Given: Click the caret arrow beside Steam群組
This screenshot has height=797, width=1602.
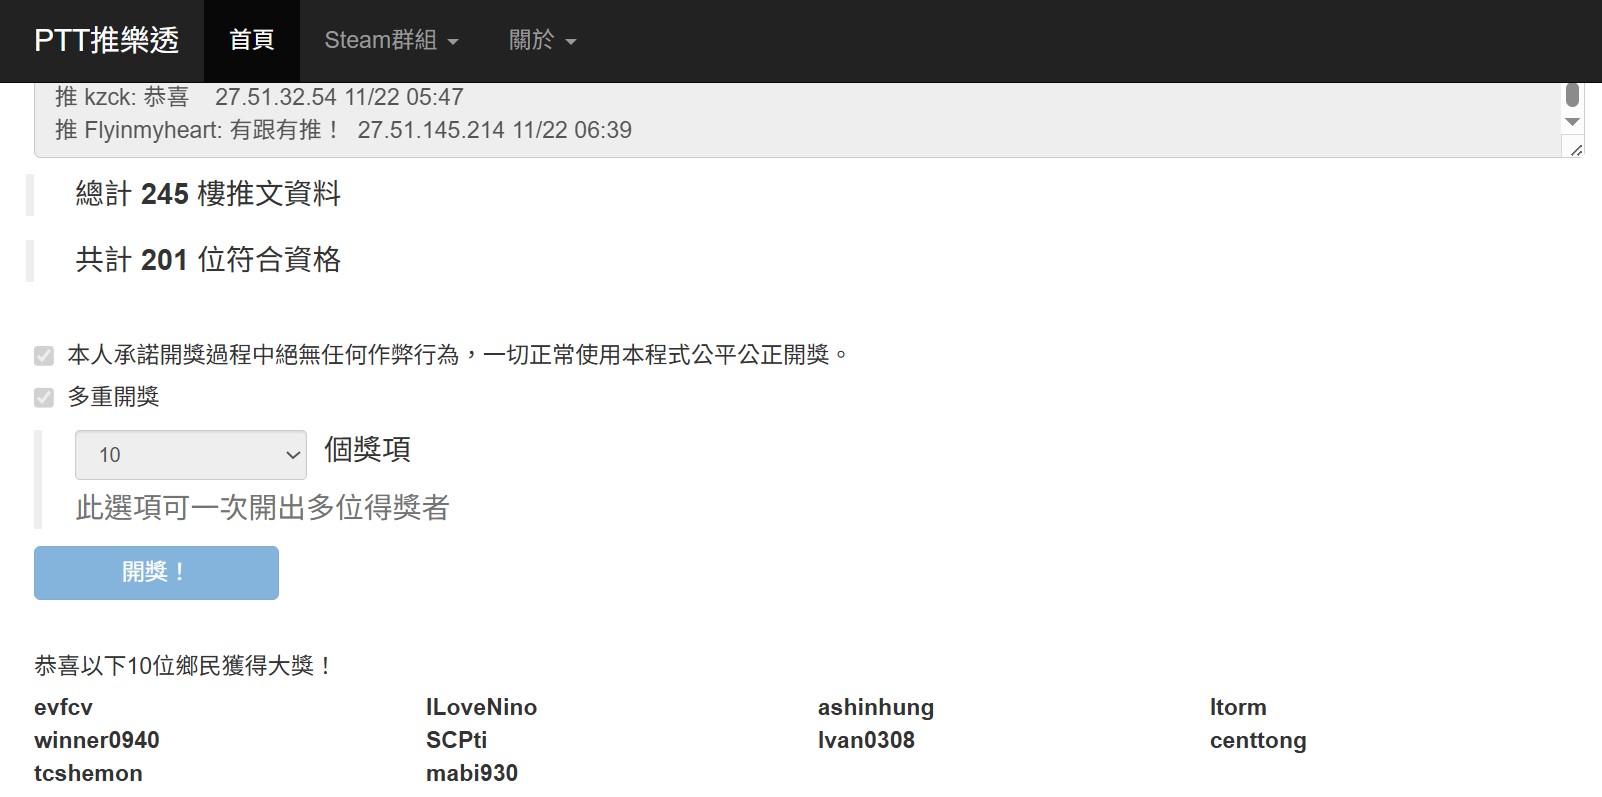Looking at the screenshot, I should tap(453, 42).
